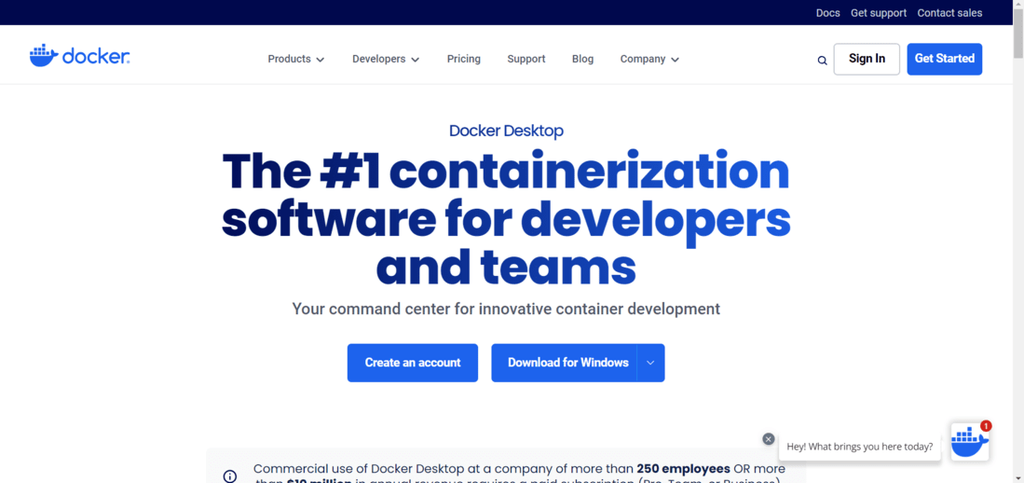Image resolution: width=1024 pixels, height=483 pixels.
Task: Open the Support menu item
Action: (526, 59)
